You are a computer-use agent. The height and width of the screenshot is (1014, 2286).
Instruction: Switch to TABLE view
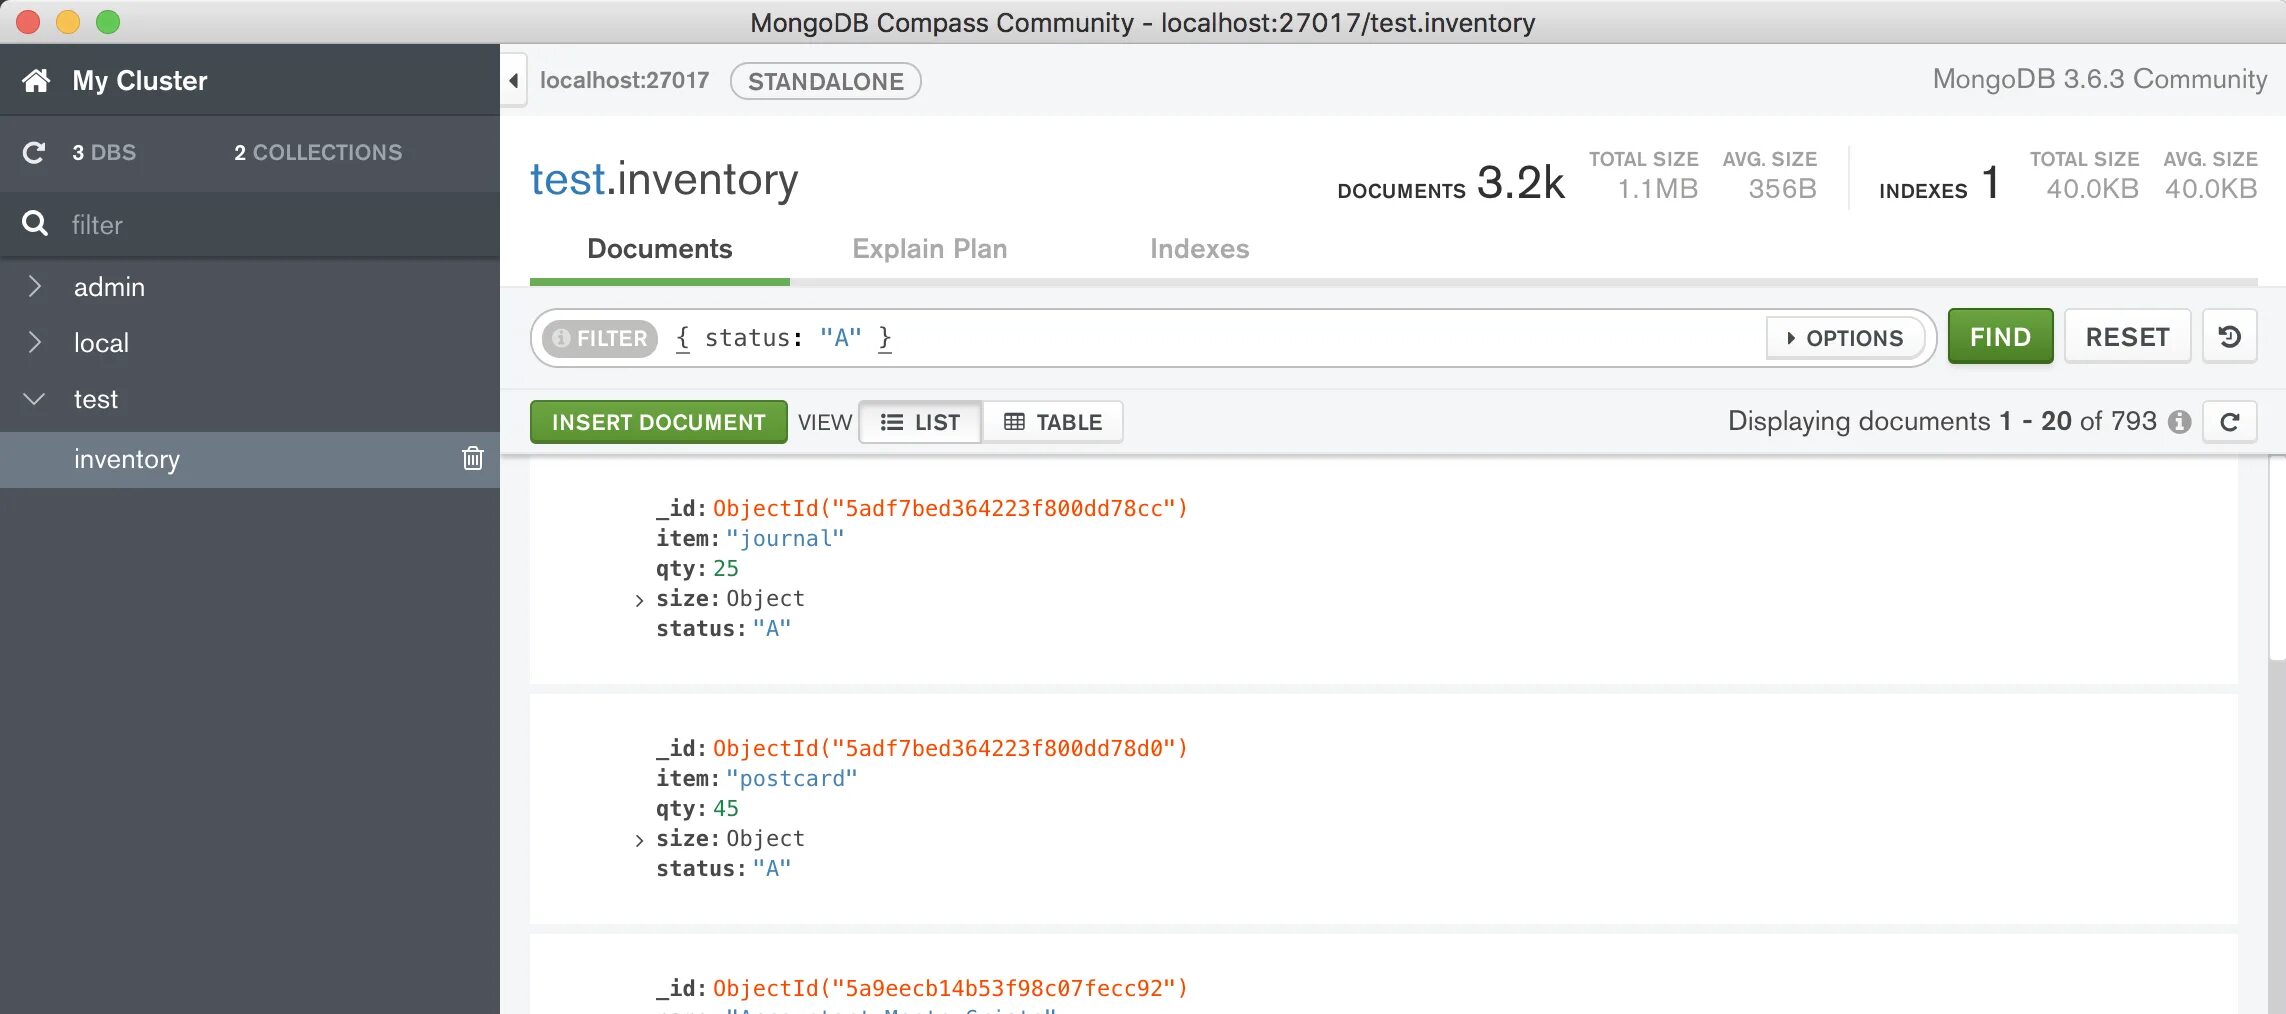(x=1053, y=422)
